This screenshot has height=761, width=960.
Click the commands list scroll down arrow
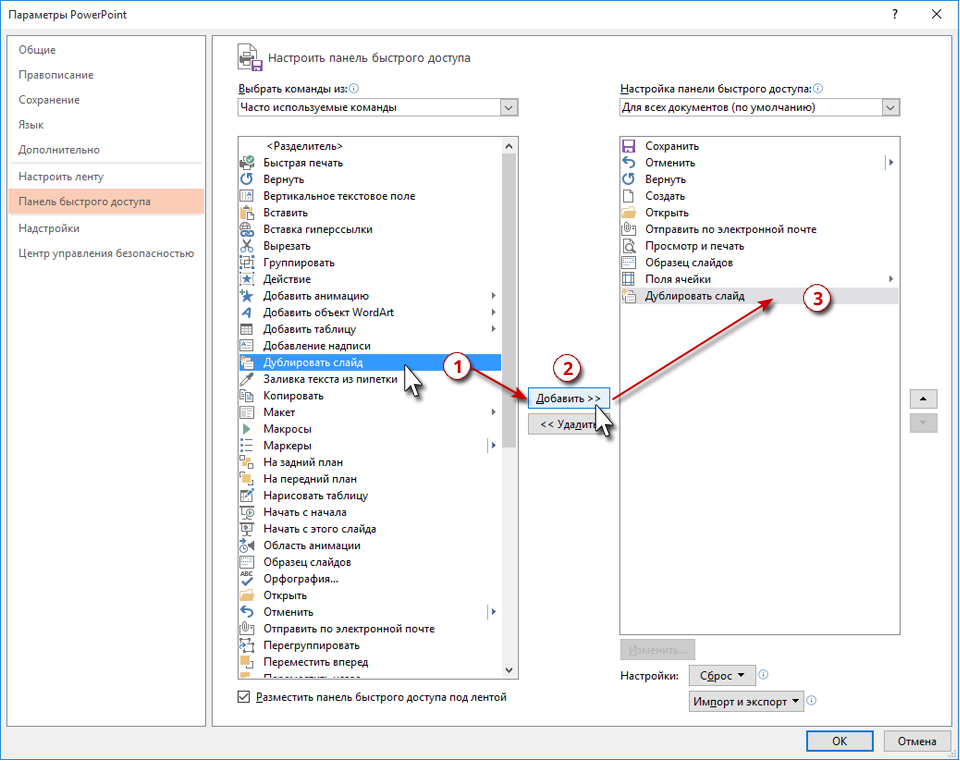[509, 670]
